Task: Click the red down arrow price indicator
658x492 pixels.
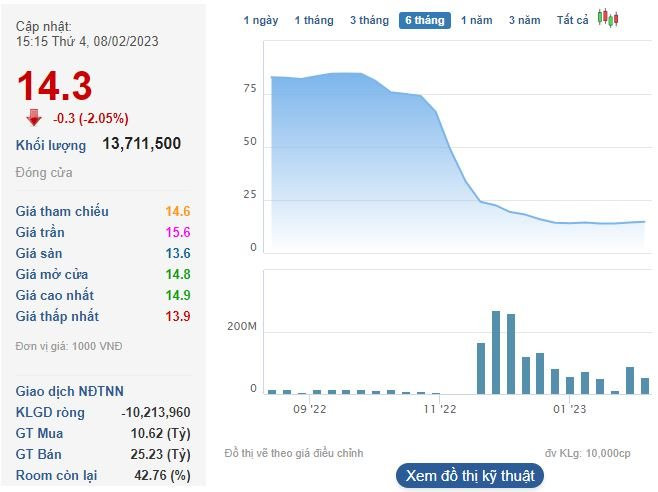Action: point(35,117)
